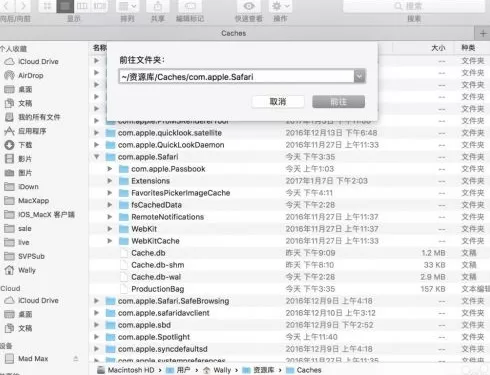
Task: Expand the Extensions folder
Action: (110, 181)
